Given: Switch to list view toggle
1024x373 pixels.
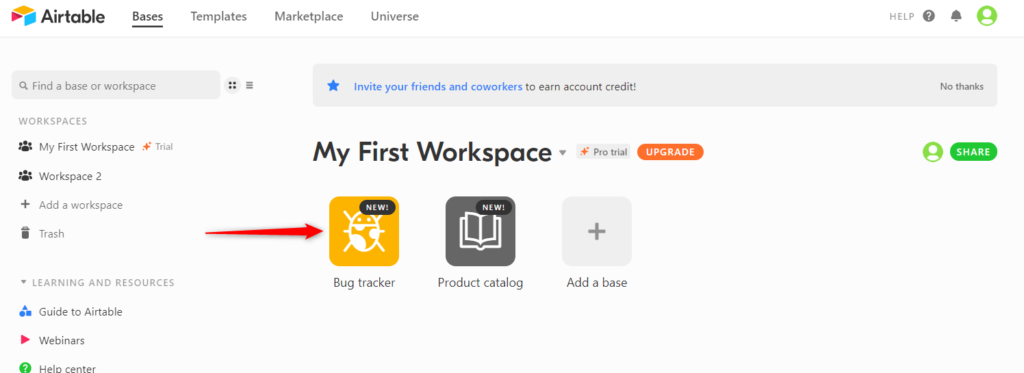Looking at the screenshot, I should [249, 85].
